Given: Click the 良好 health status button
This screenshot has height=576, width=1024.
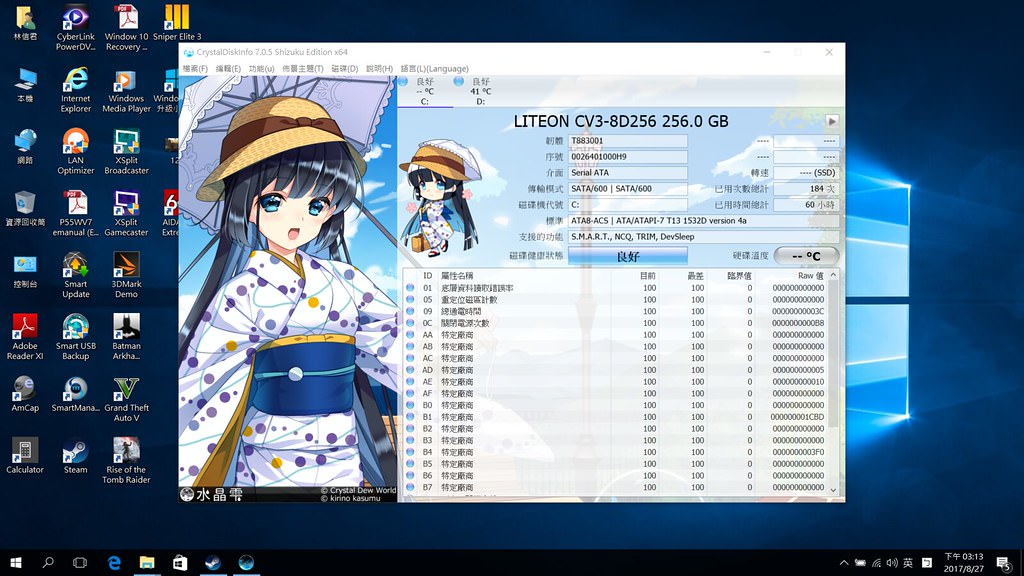Looking at the screenshot, I should (x=628, y=256).
